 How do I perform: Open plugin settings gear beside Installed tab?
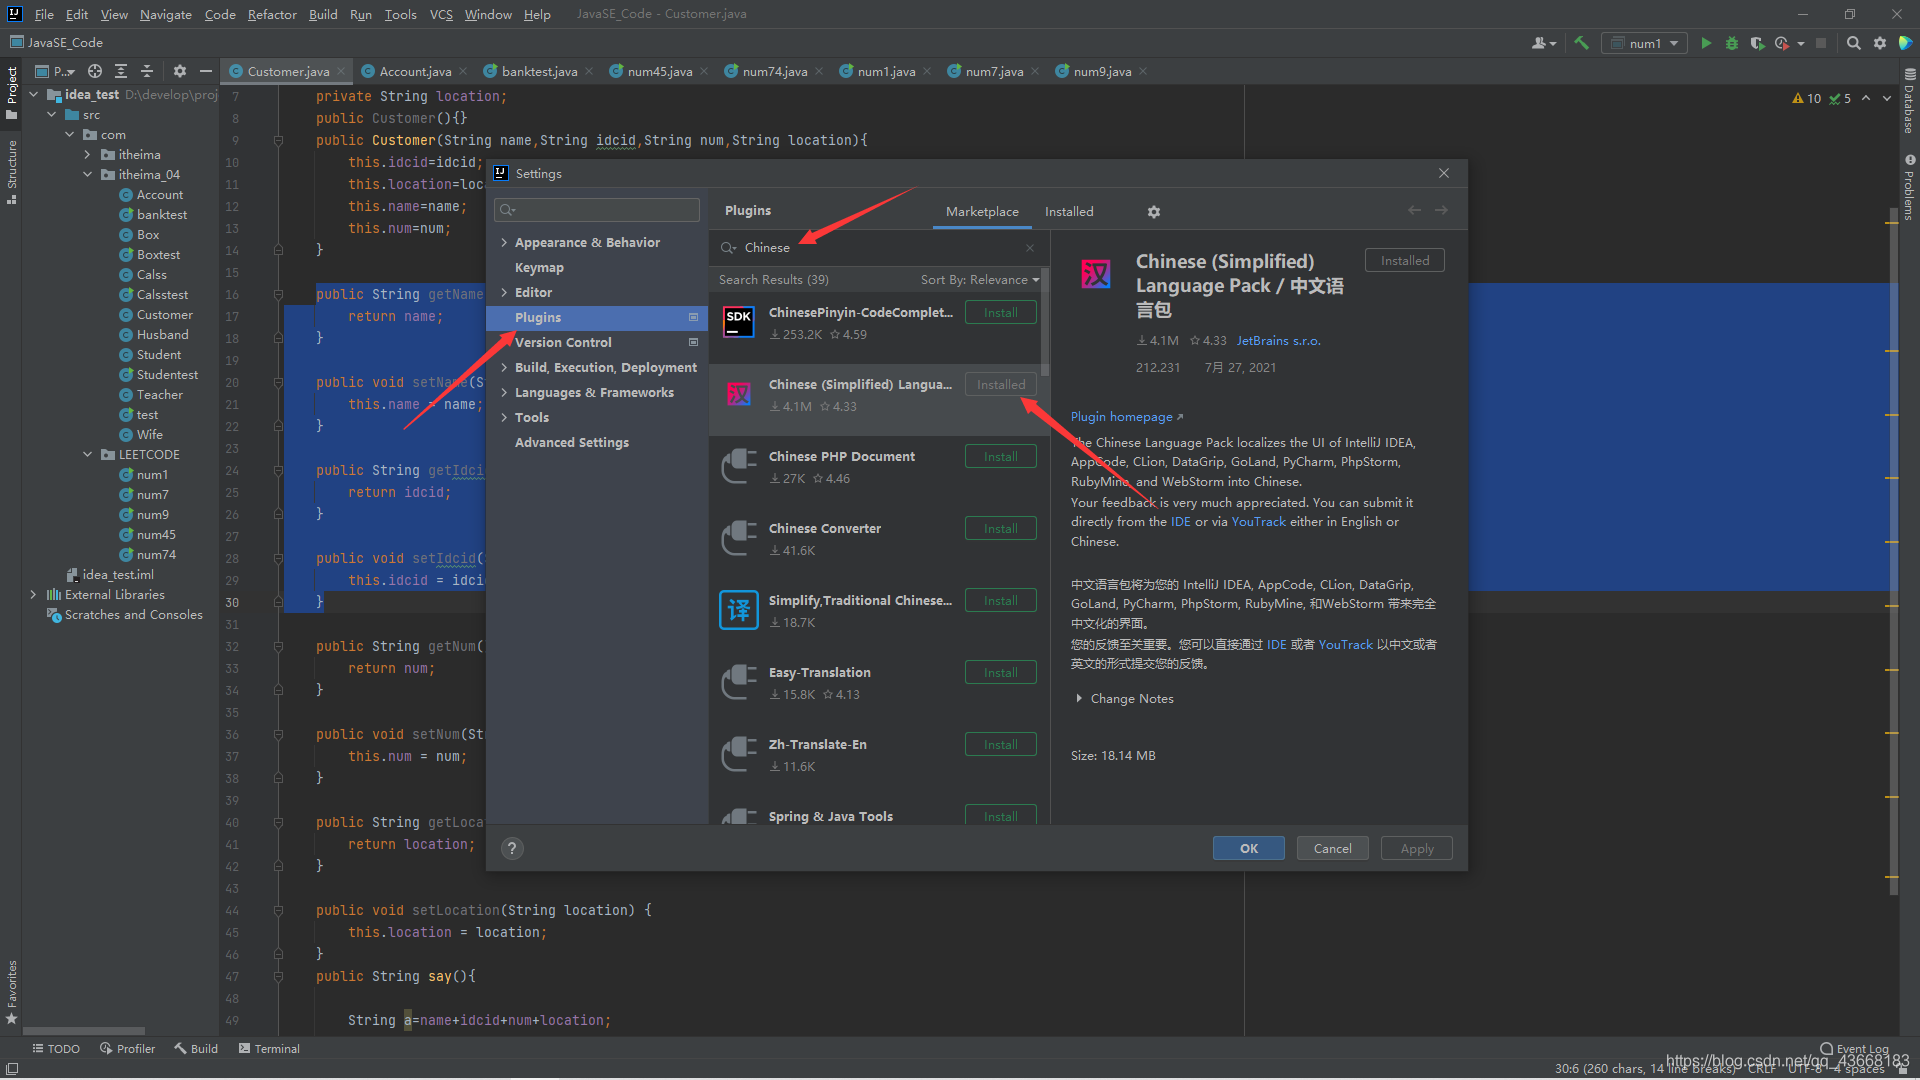[x=1153, y=212]
